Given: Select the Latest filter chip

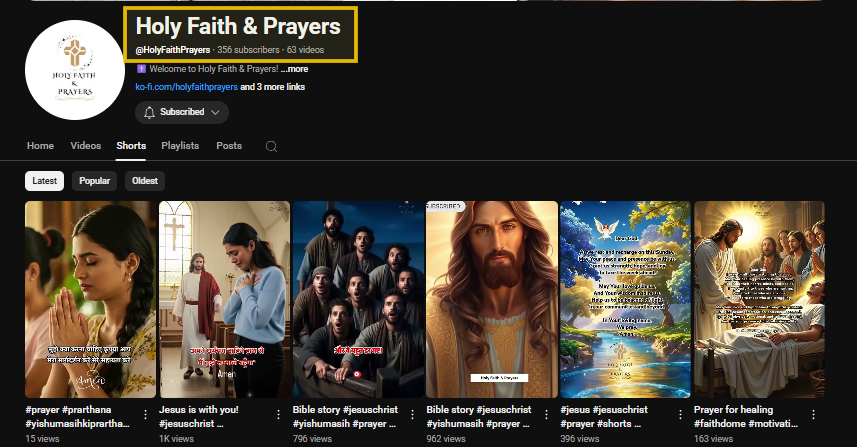Looking at the screenshot, I should tap(45, 181).
